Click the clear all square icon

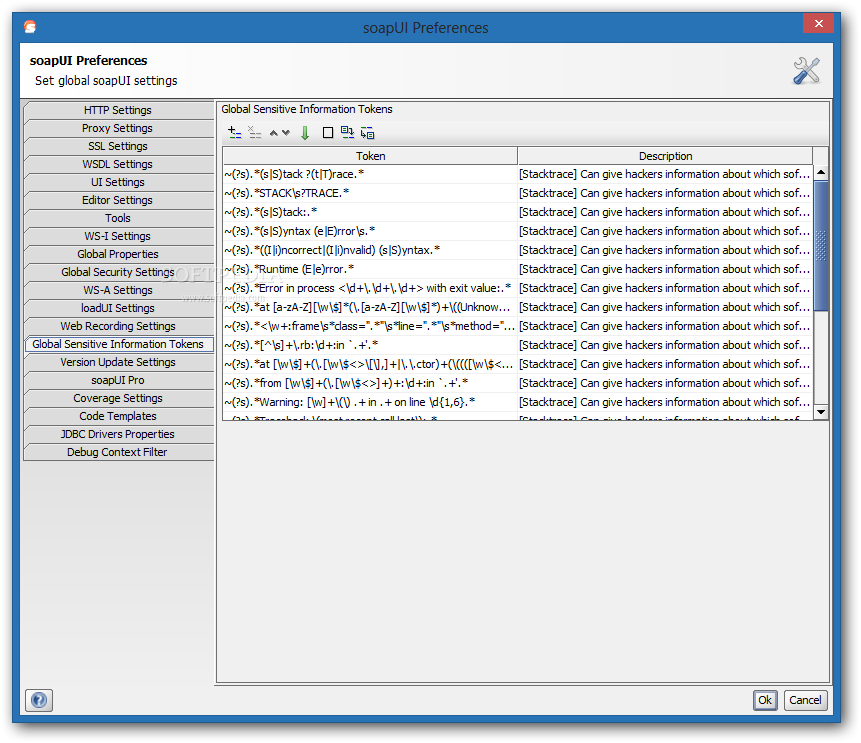click(328, 133)
